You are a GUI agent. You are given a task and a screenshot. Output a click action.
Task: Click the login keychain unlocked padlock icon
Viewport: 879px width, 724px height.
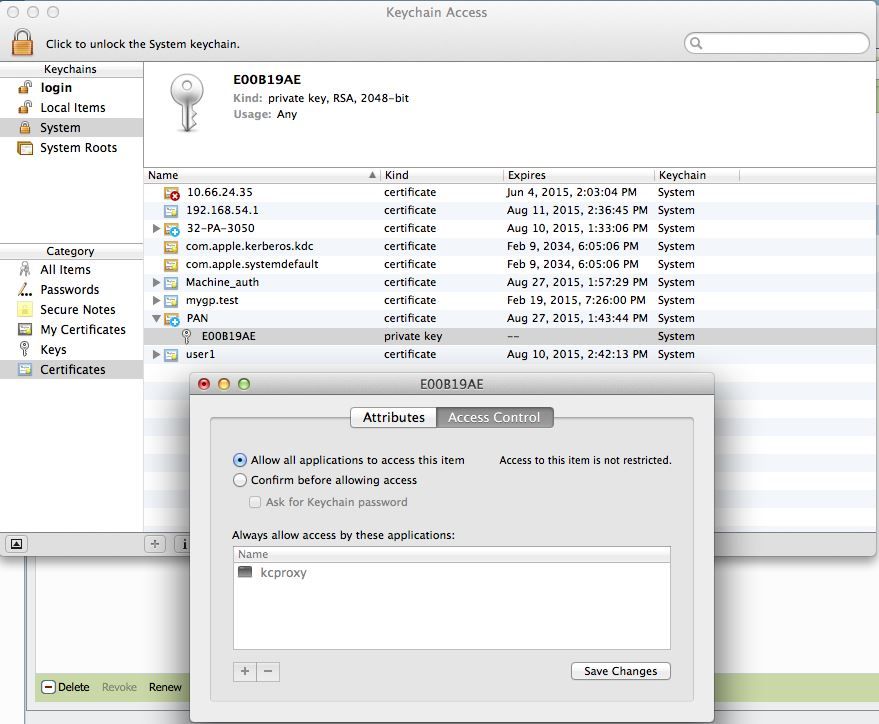click(25, 87)
